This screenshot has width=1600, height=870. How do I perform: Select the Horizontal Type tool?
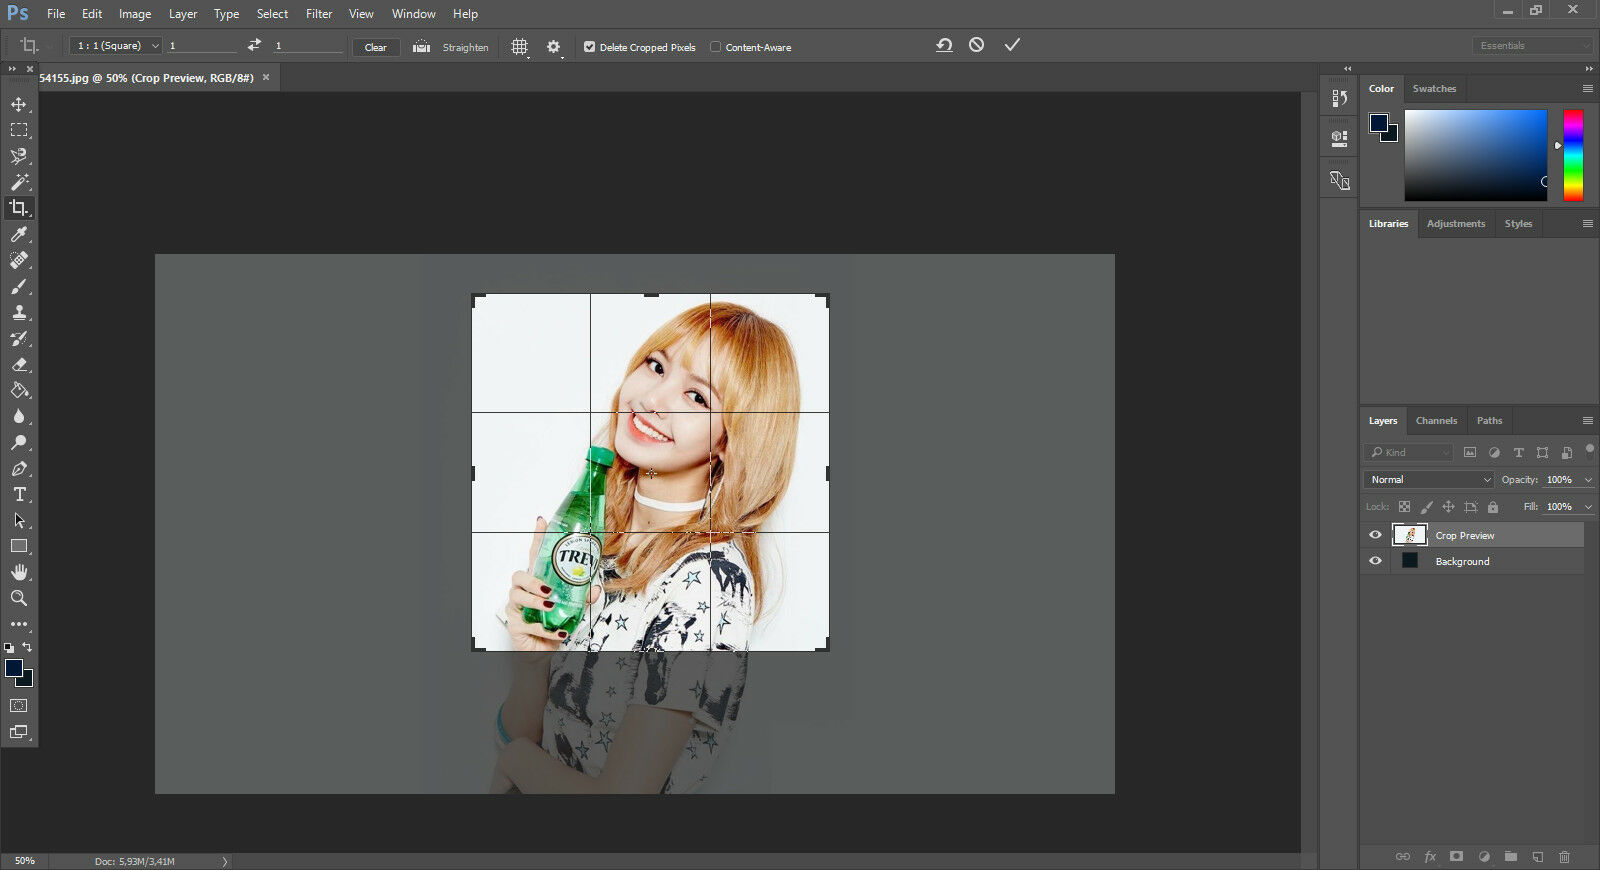19,494
